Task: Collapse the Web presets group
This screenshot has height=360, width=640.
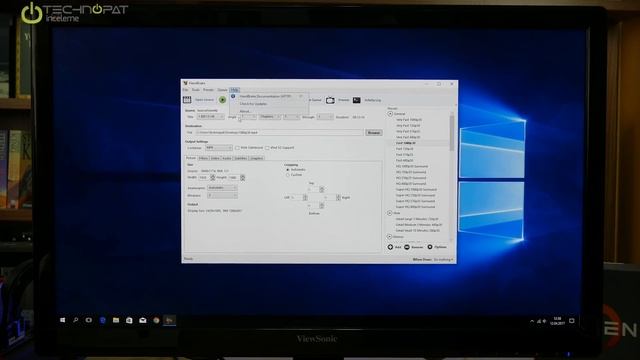Action: (x=390, y=213)
